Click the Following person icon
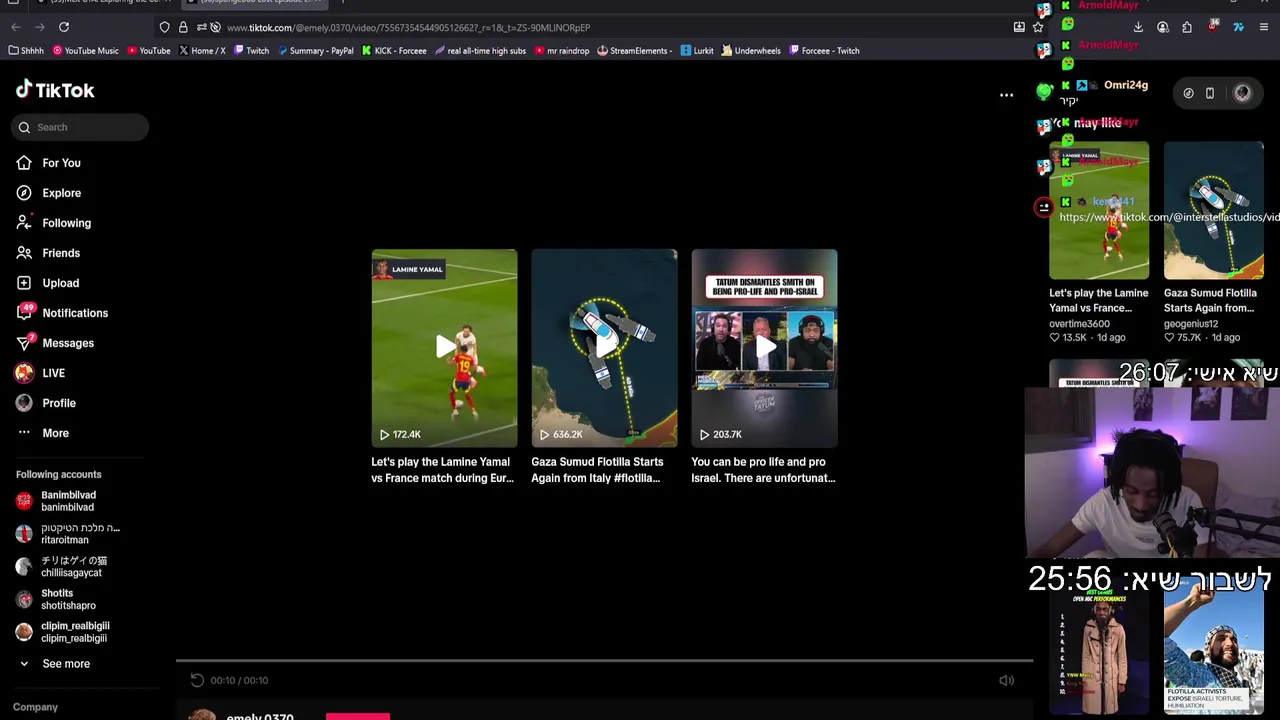Image resolution: width=1280 pixels, height=720 pixels. coord(24,223)
